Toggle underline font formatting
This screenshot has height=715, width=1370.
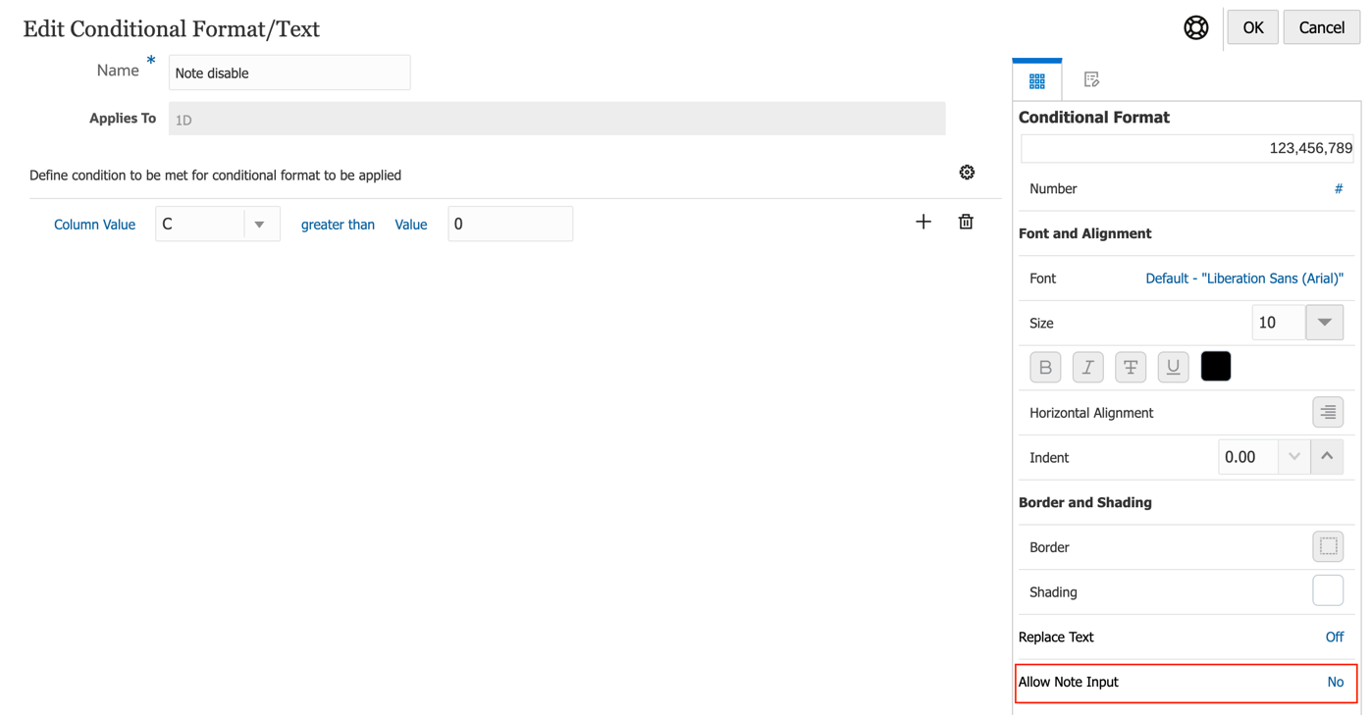click(1173, 368)
